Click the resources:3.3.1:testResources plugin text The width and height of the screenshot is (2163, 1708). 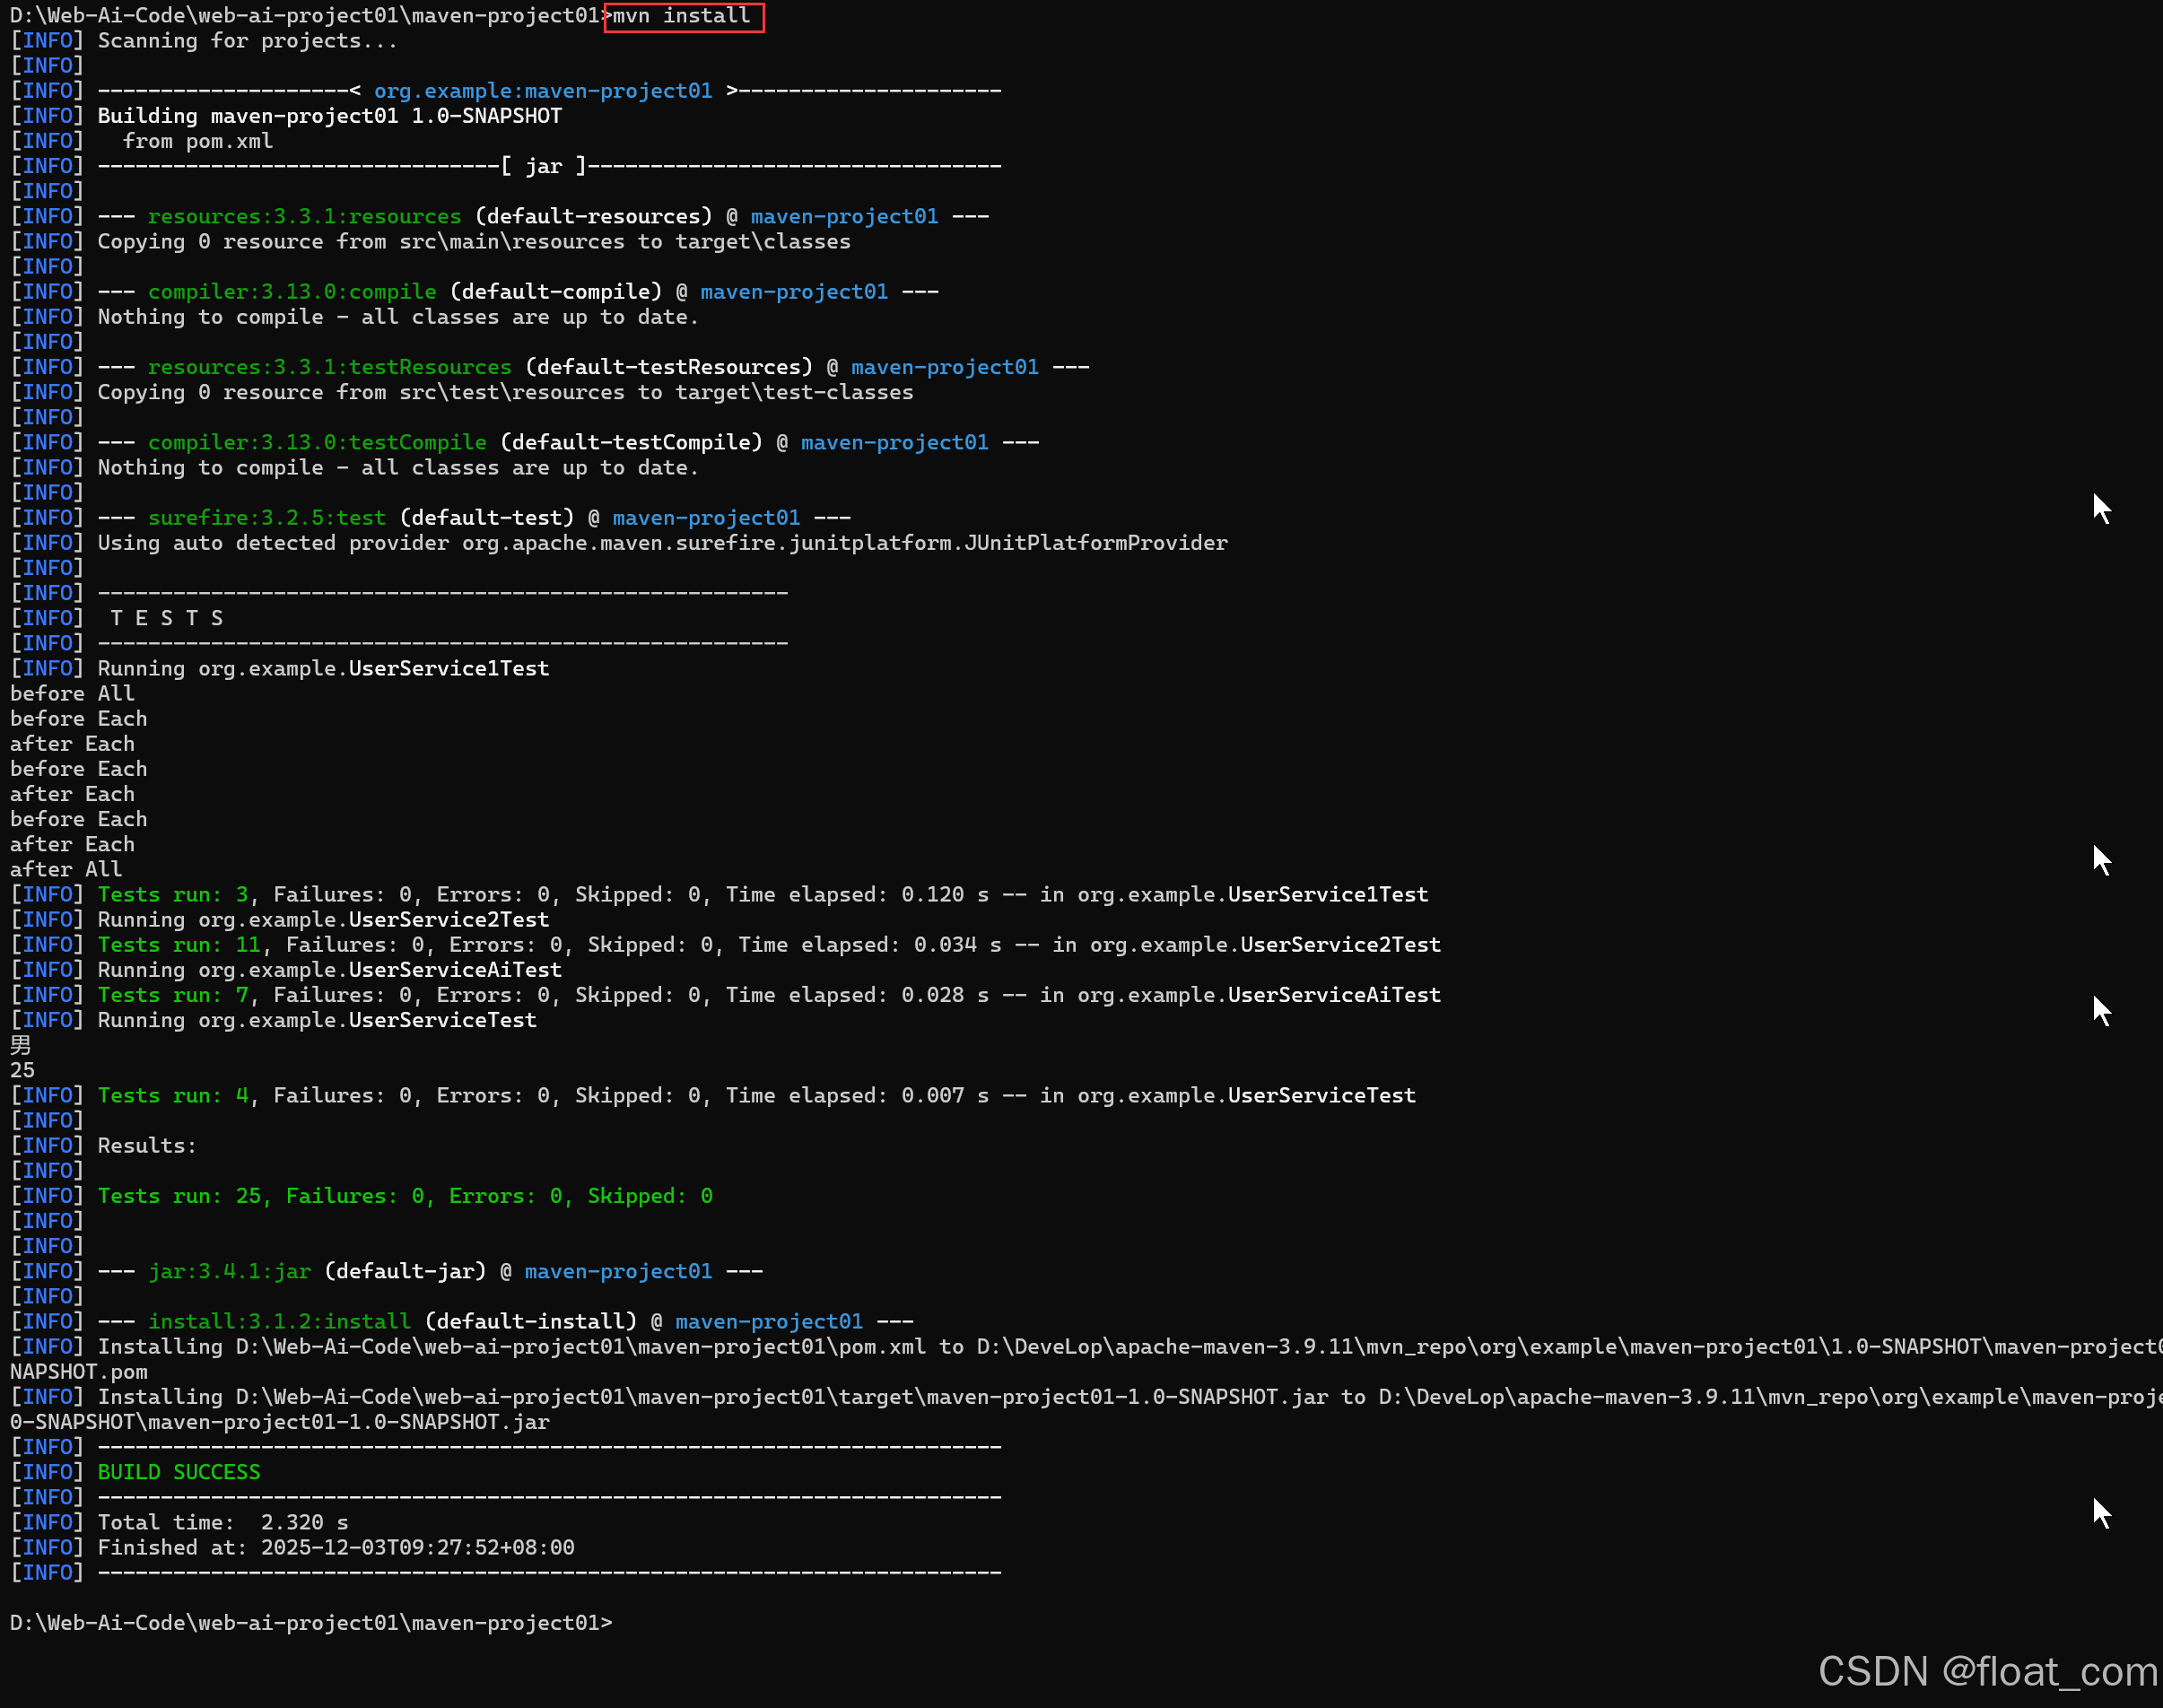point(329,367)
